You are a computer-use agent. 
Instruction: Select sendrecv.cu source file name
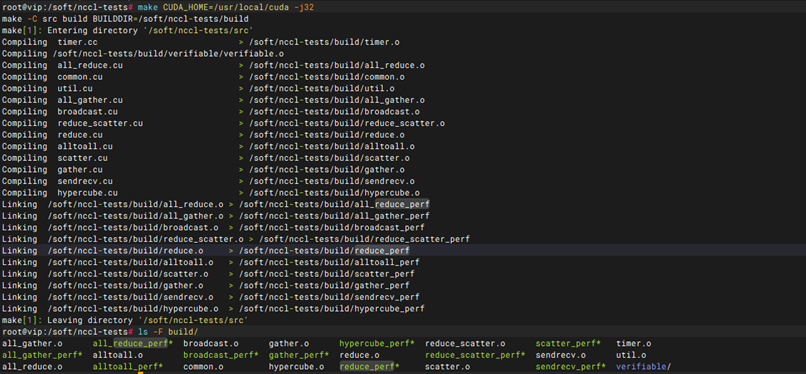[x=85, y=181]
